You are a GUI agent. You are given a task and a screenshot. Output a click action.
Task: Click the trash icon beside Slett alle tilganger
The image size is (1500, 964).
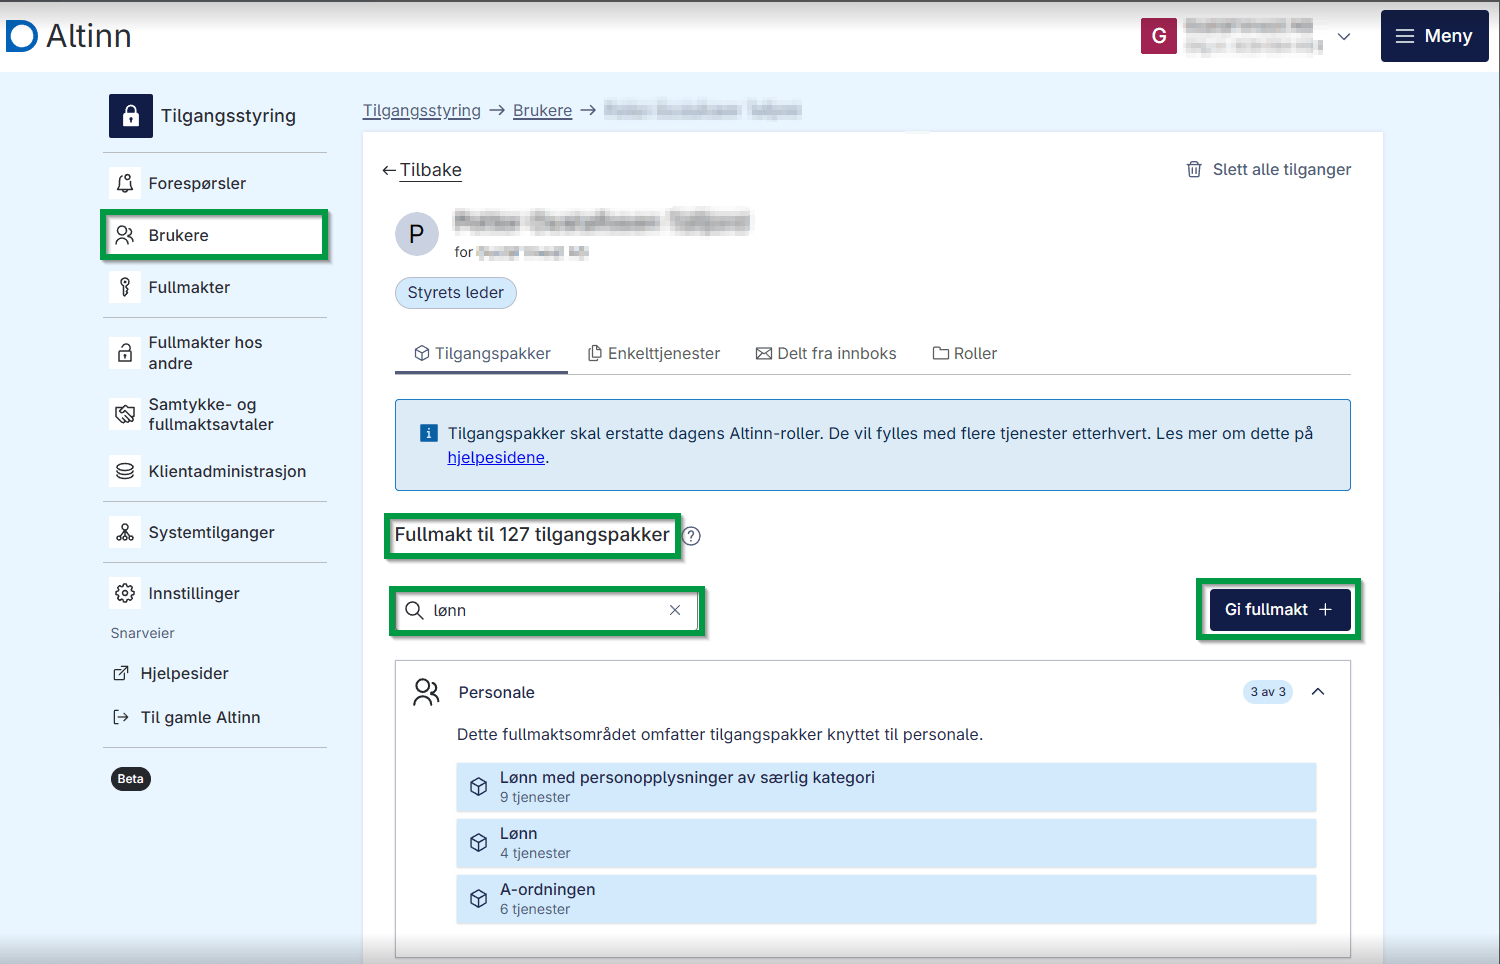click(x=1194, y=169)
